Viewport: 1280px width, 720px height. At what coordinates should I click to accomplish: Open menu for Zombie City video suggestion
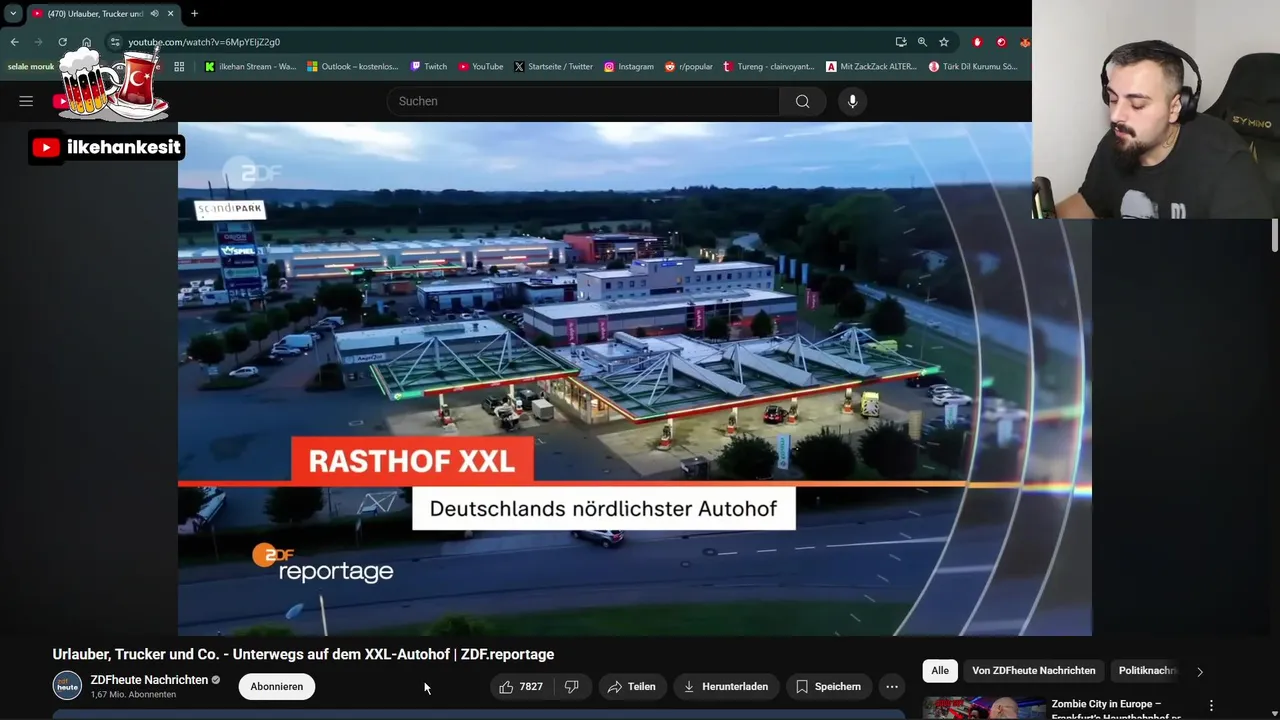point(1211,706)
